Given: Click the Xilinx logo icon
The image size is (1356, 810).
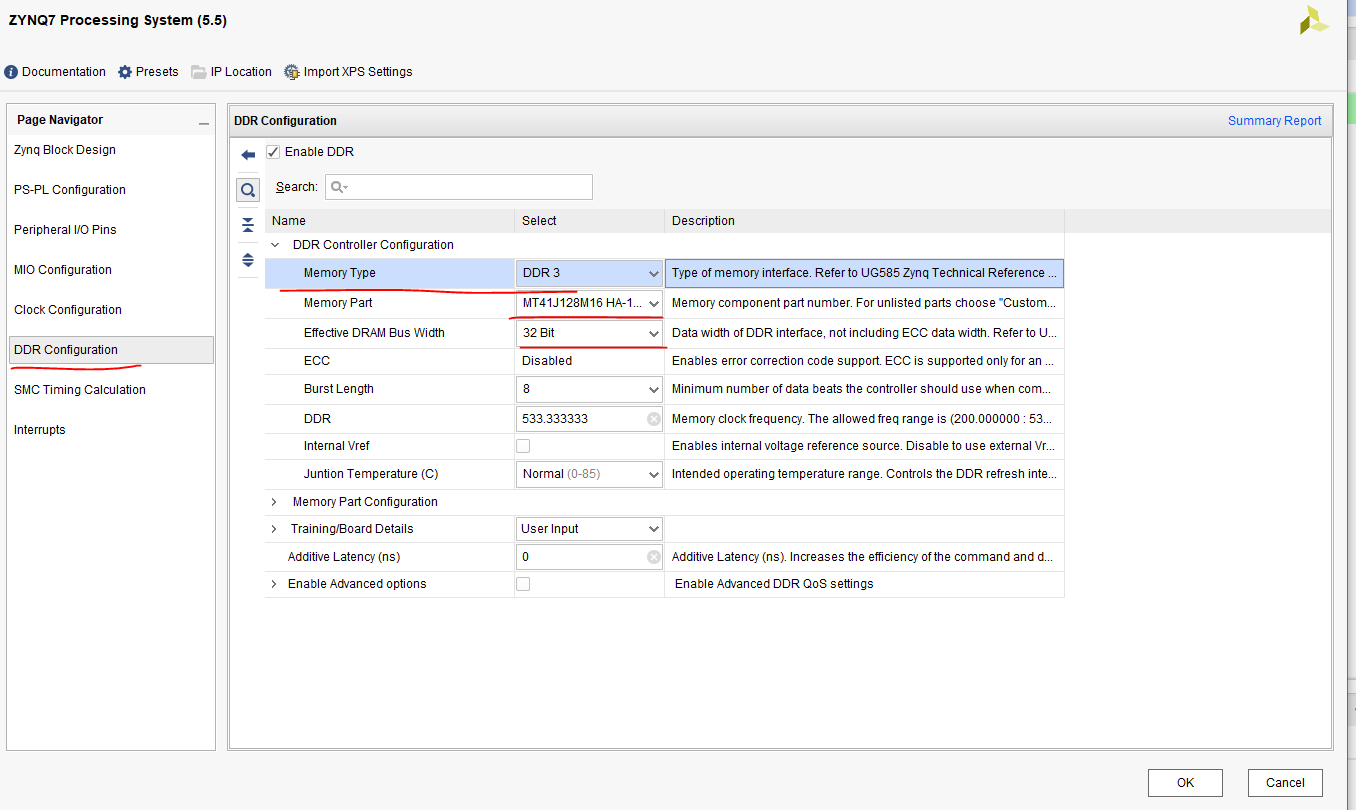Looking at the screenshot, I should tap(1314, 20).
